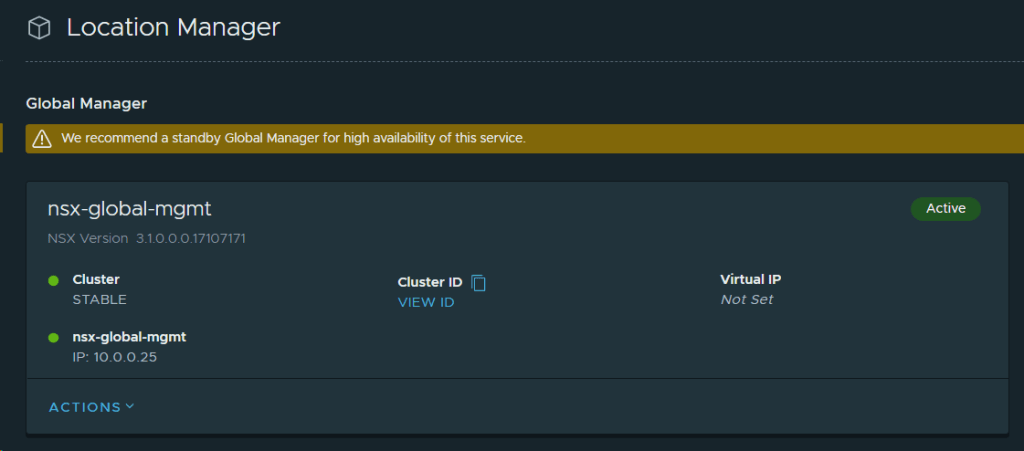
Task: Select the nsx-global-mgmt node name label
Action: click(x=130, y=337)
